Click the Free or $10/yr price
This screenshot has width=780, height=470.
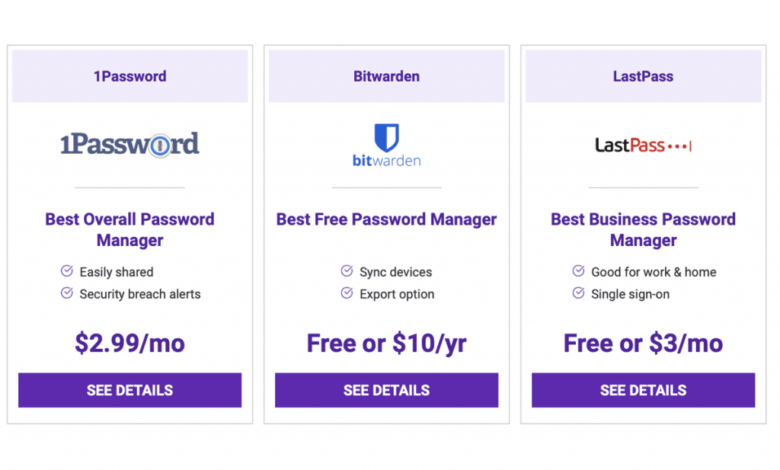387,343
